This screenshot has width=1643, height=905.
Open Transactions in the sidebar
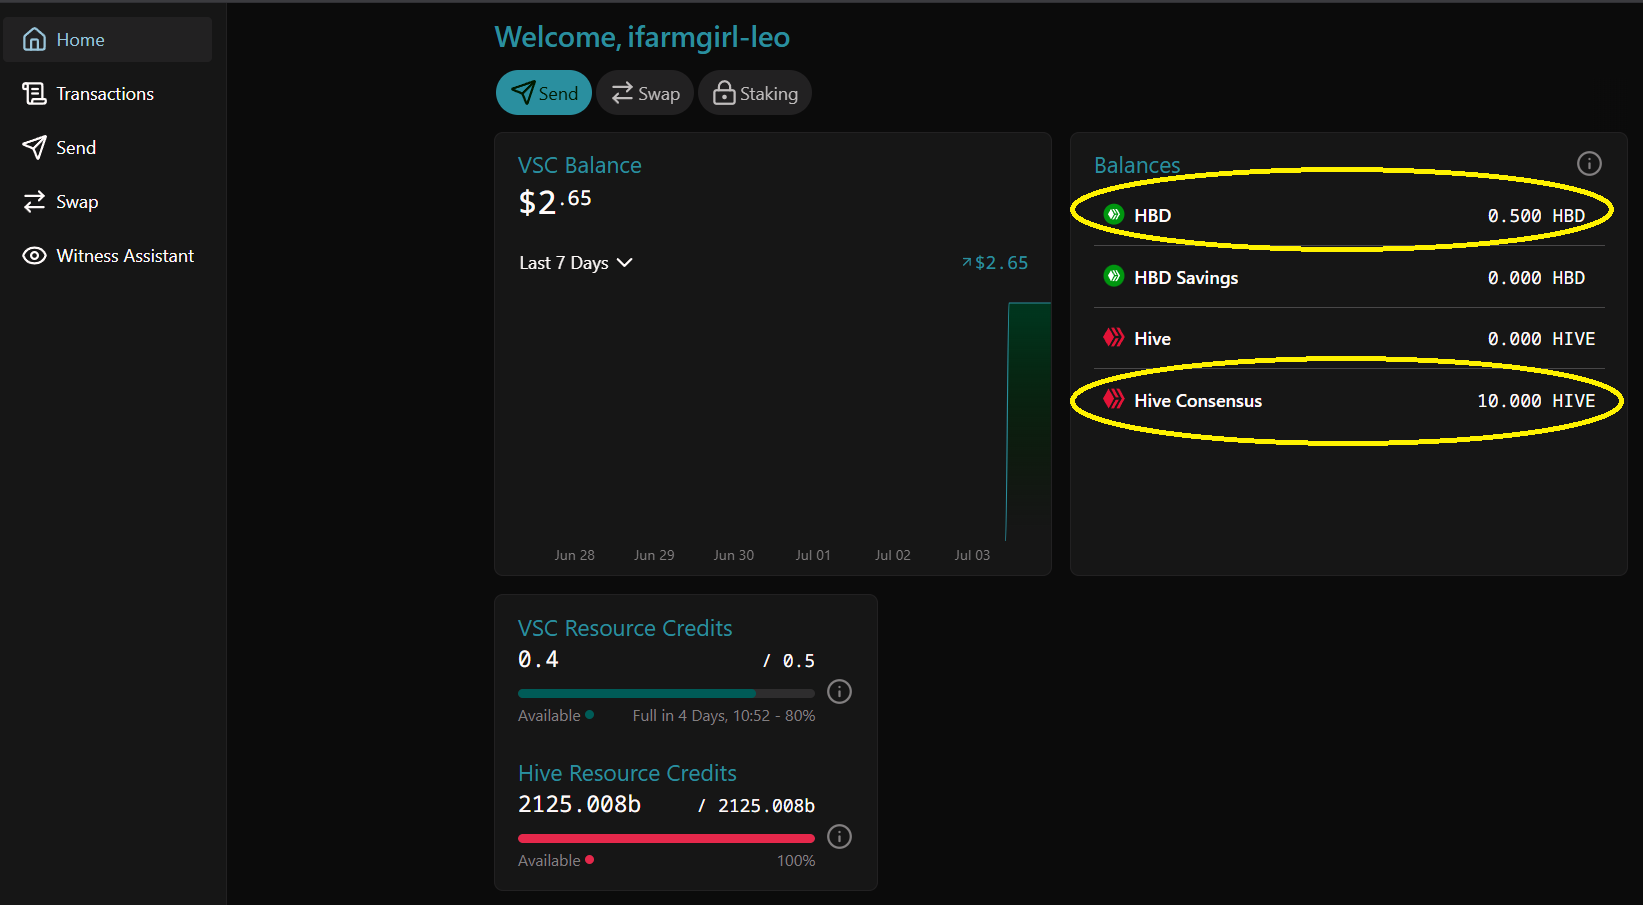coord(108,94)
